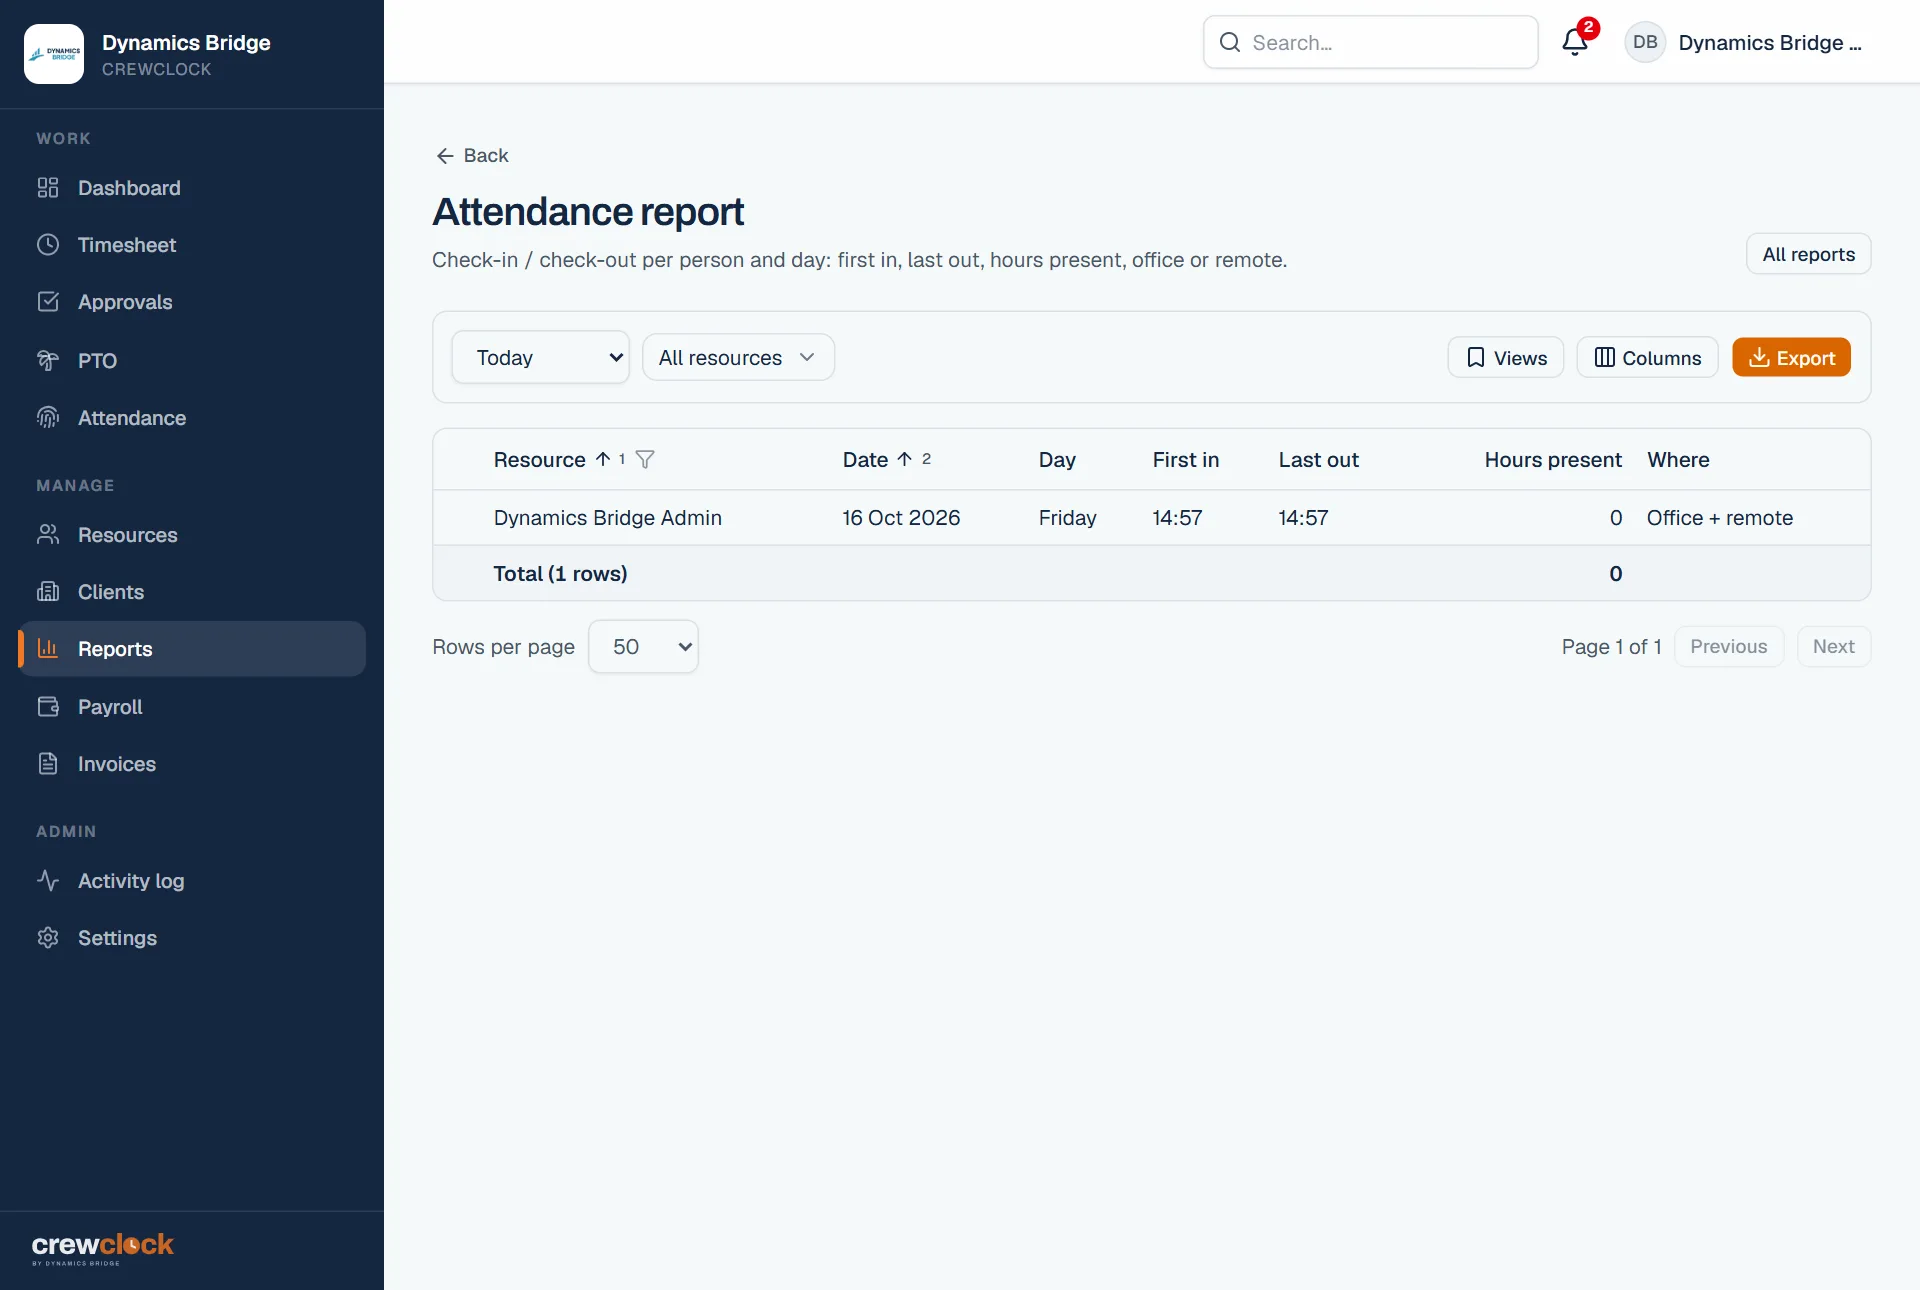1920x1290 pixels.
Task: Click the search magnifier icon
Action: [1230, 42]
